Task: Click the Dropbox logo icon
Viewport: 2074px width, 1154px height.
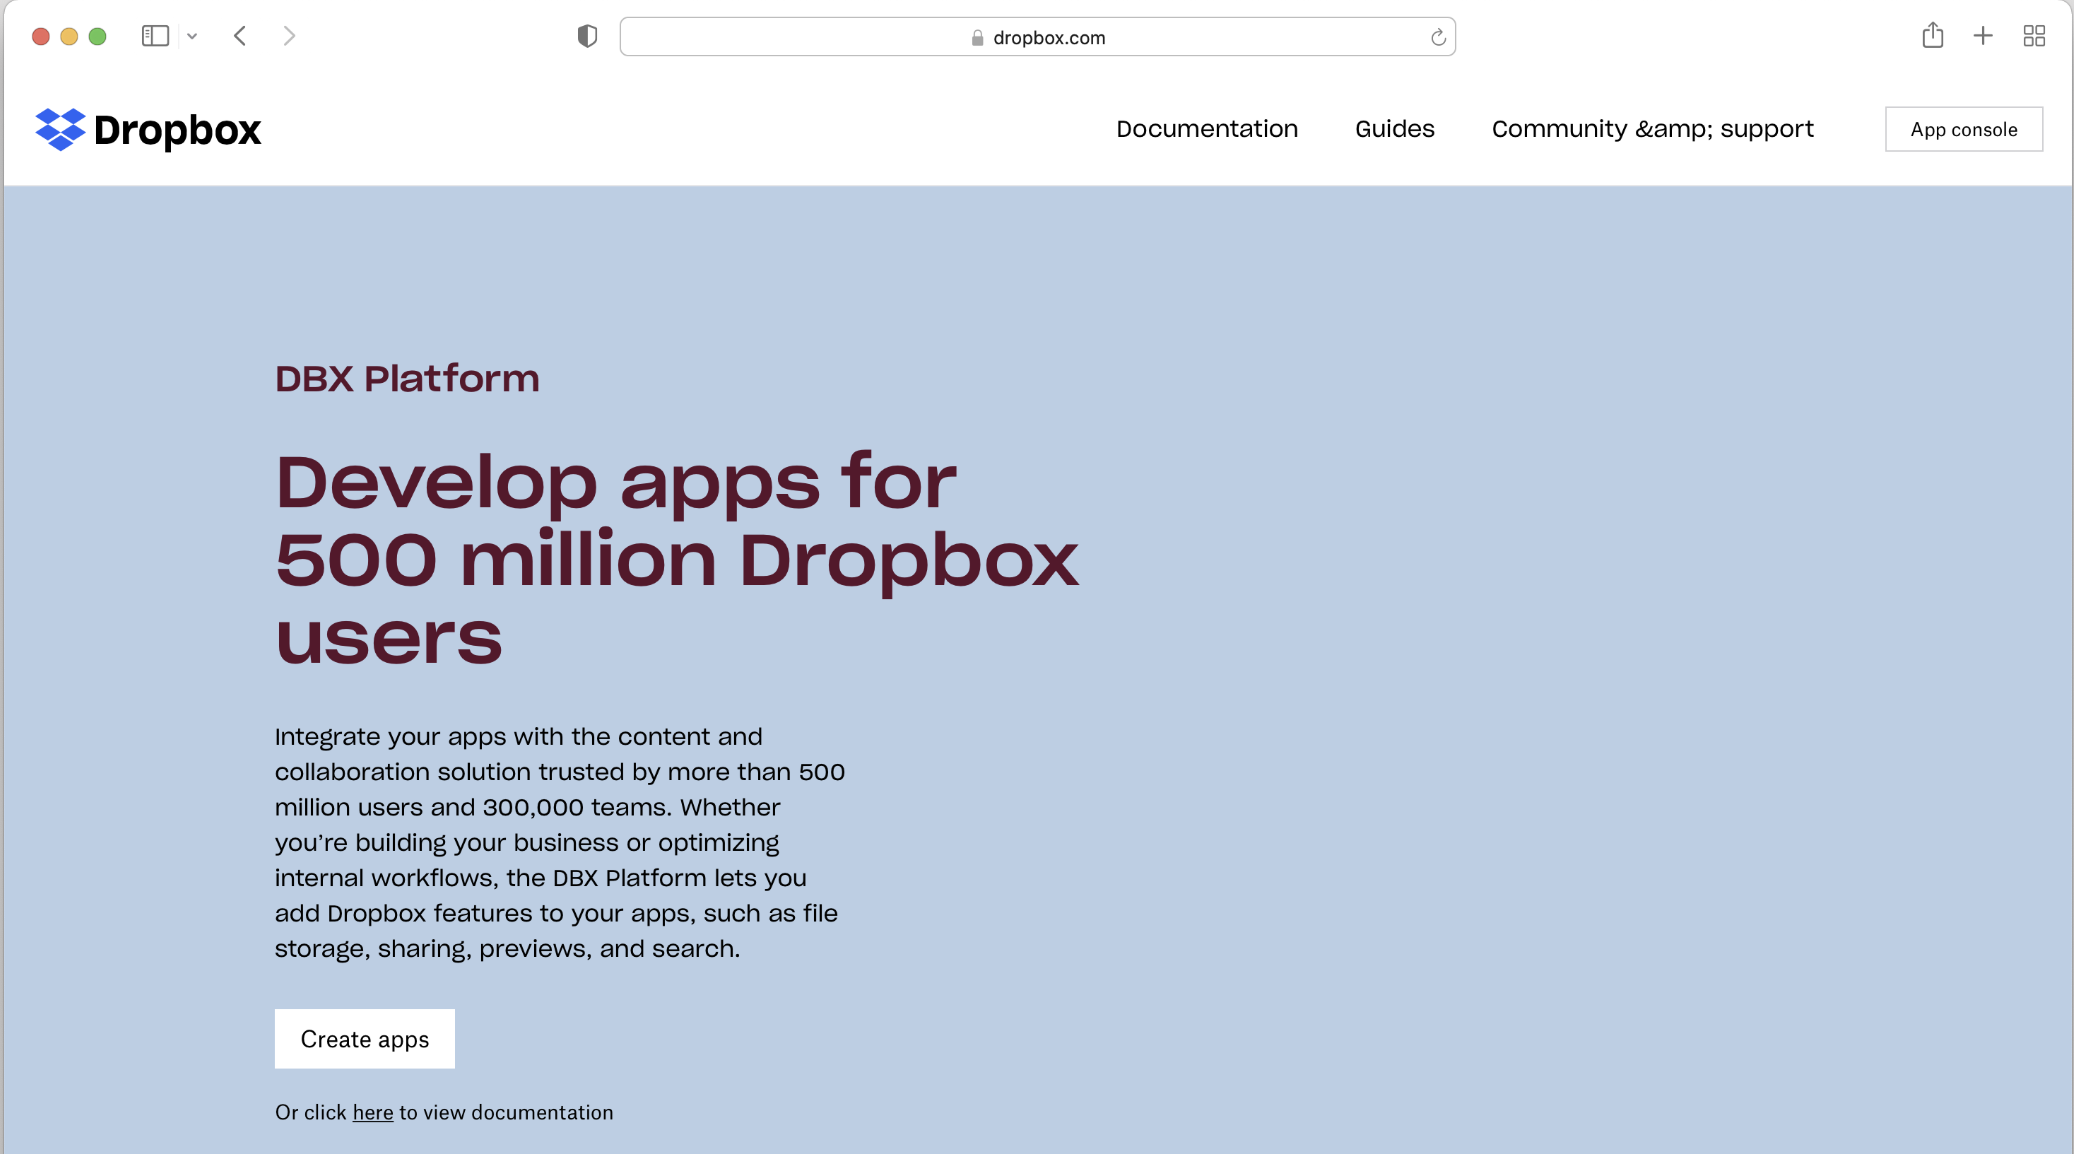Action: (x=60, y=129)
